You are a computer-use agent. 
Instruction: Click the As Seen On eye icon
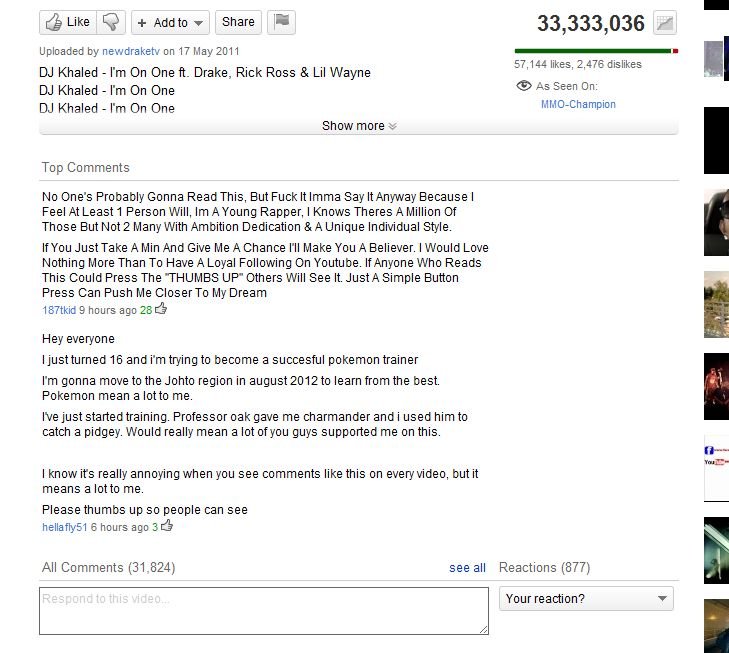pyautogui.click(x=524, y=86)
